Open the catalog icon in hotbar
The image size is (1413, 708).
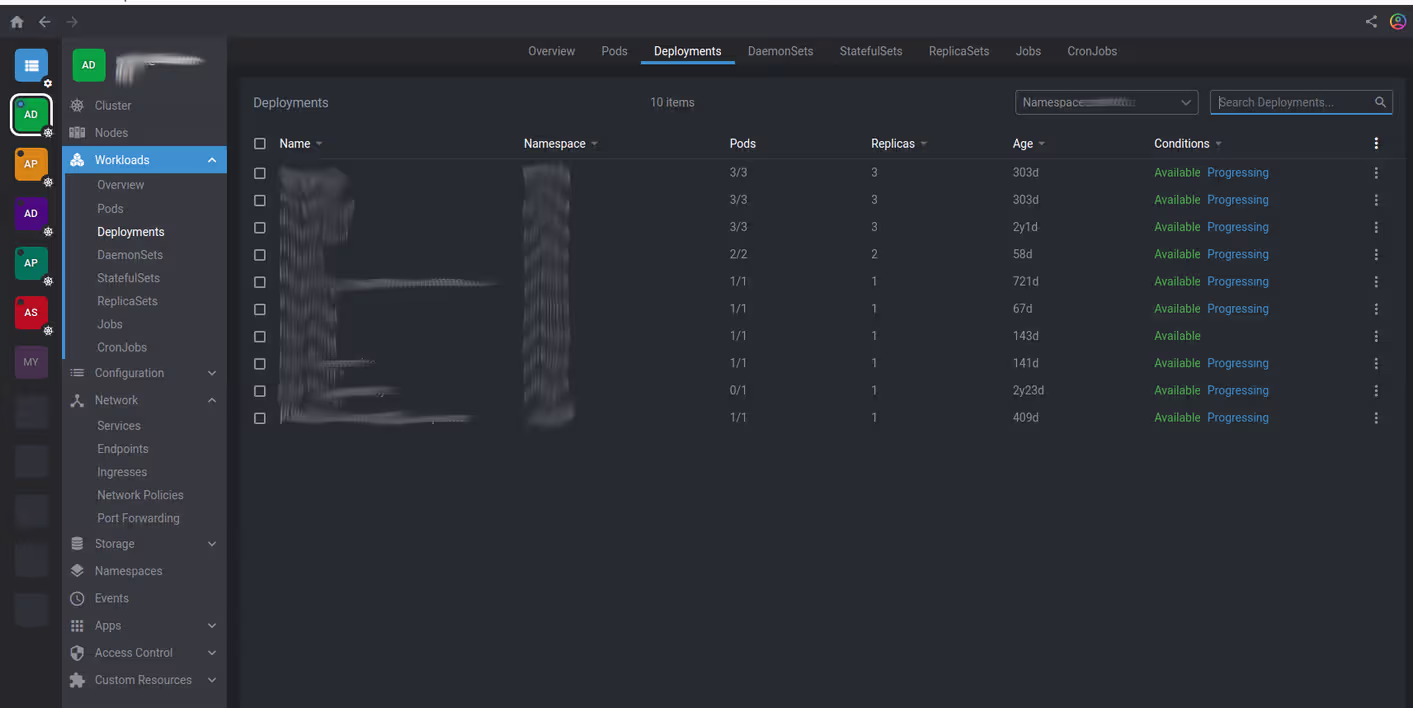click(31, 66)
